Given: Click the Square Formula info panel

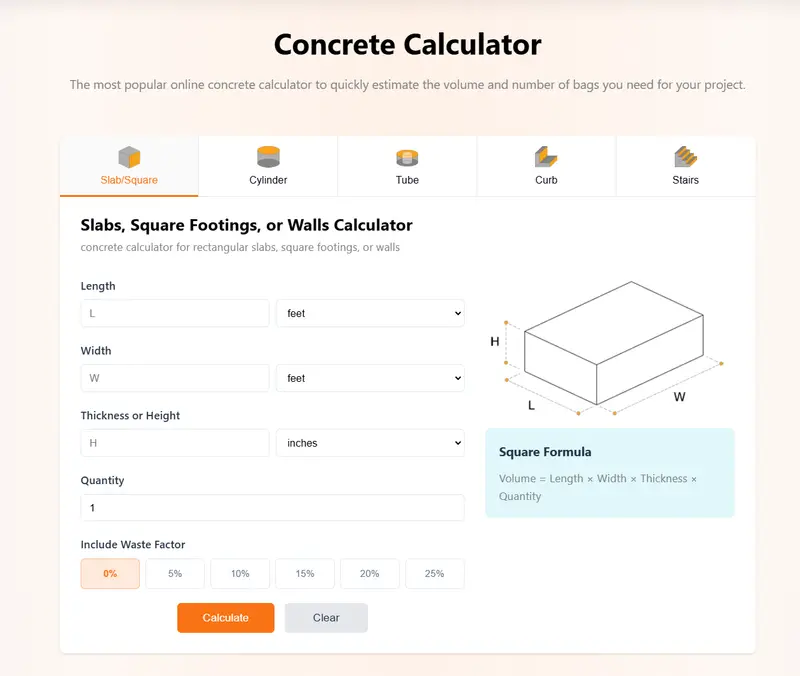Looking at the screenshot, I should [x=609, y=473].
